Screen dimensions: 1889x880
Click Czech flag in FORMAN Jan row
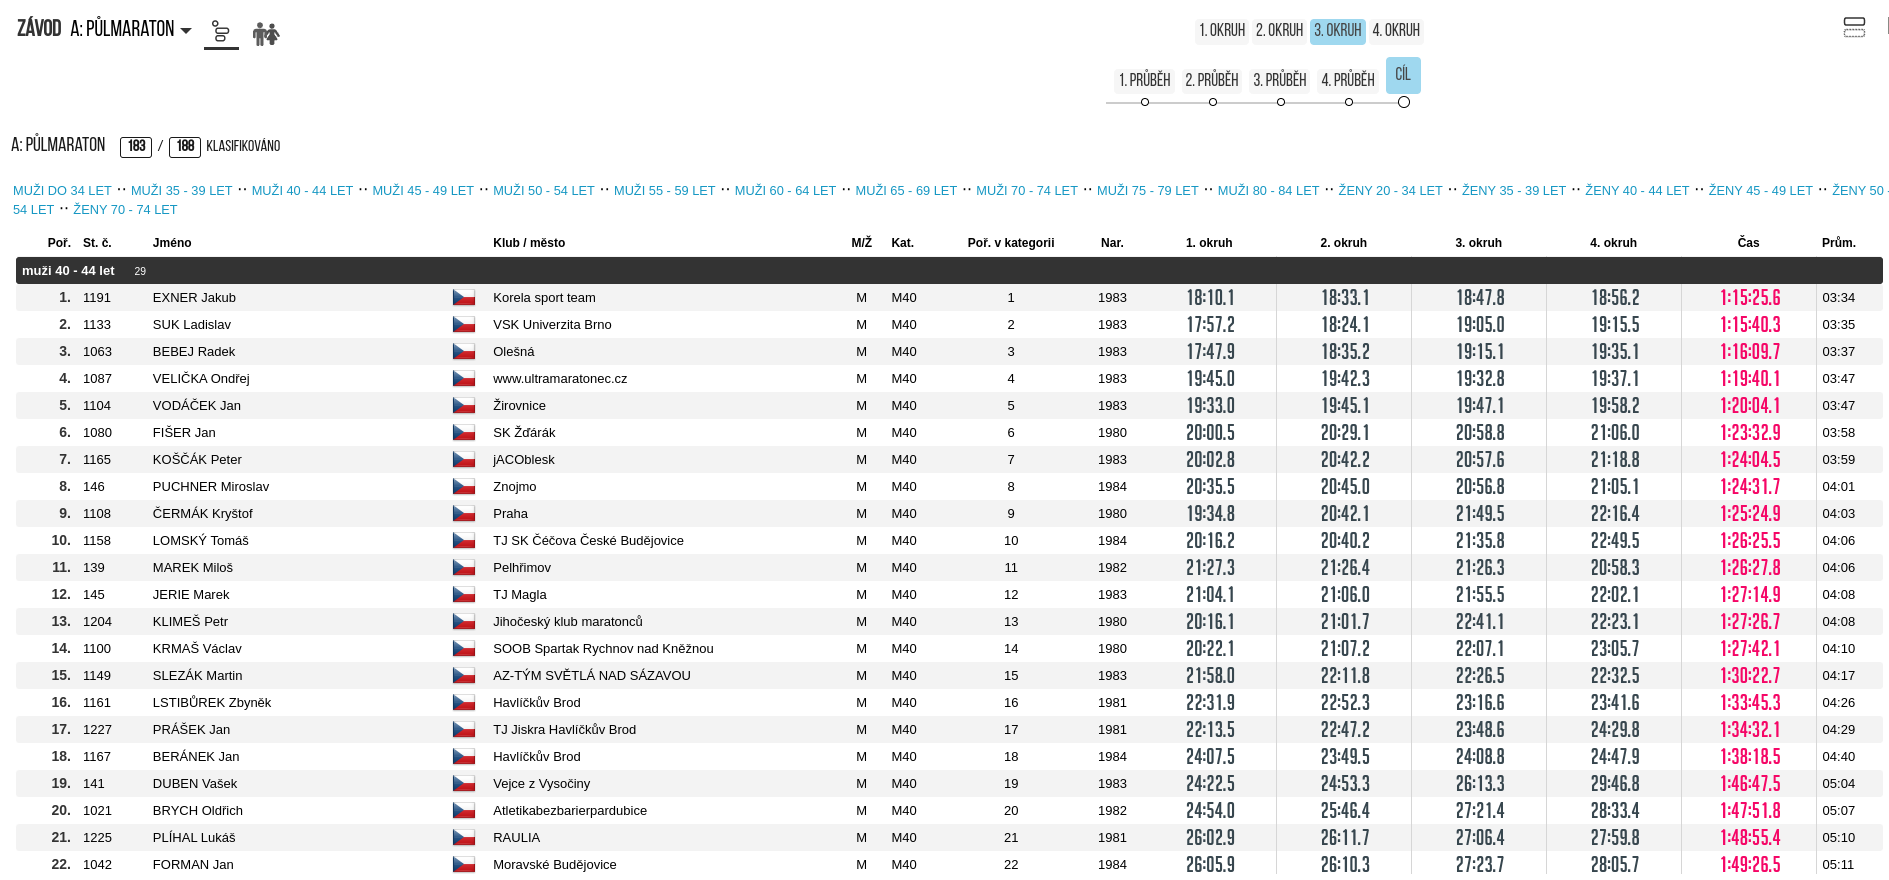[x=463, y=865]
